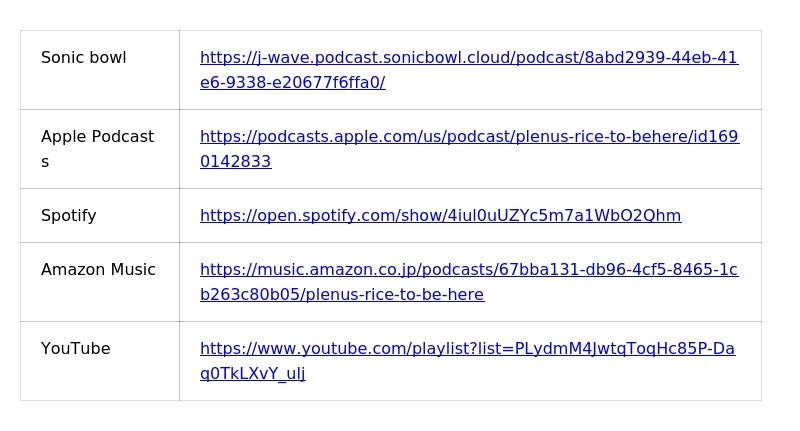Image resolution: width=800 pixels, height=431 pixels.
Task: Select the 'Sonic bowl' label cell
Action: (x=84, y=58)
